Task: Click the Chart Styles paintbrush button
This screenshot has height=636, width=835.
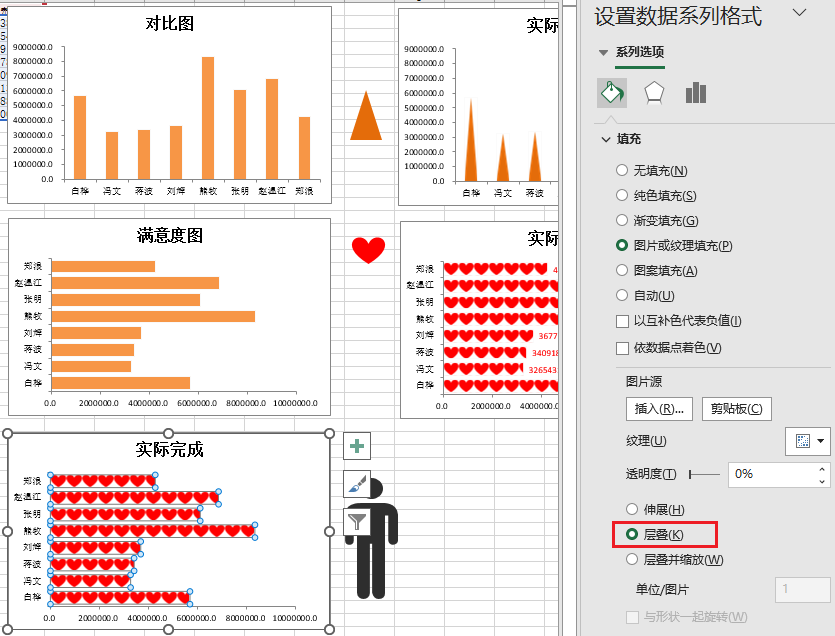Action: 357,484
